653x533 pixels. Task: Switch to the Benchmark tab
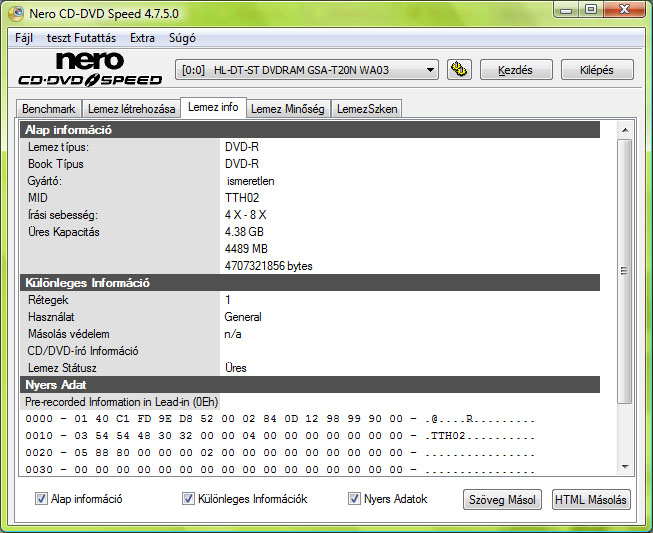pyautogui.click(x=49, y=109)
